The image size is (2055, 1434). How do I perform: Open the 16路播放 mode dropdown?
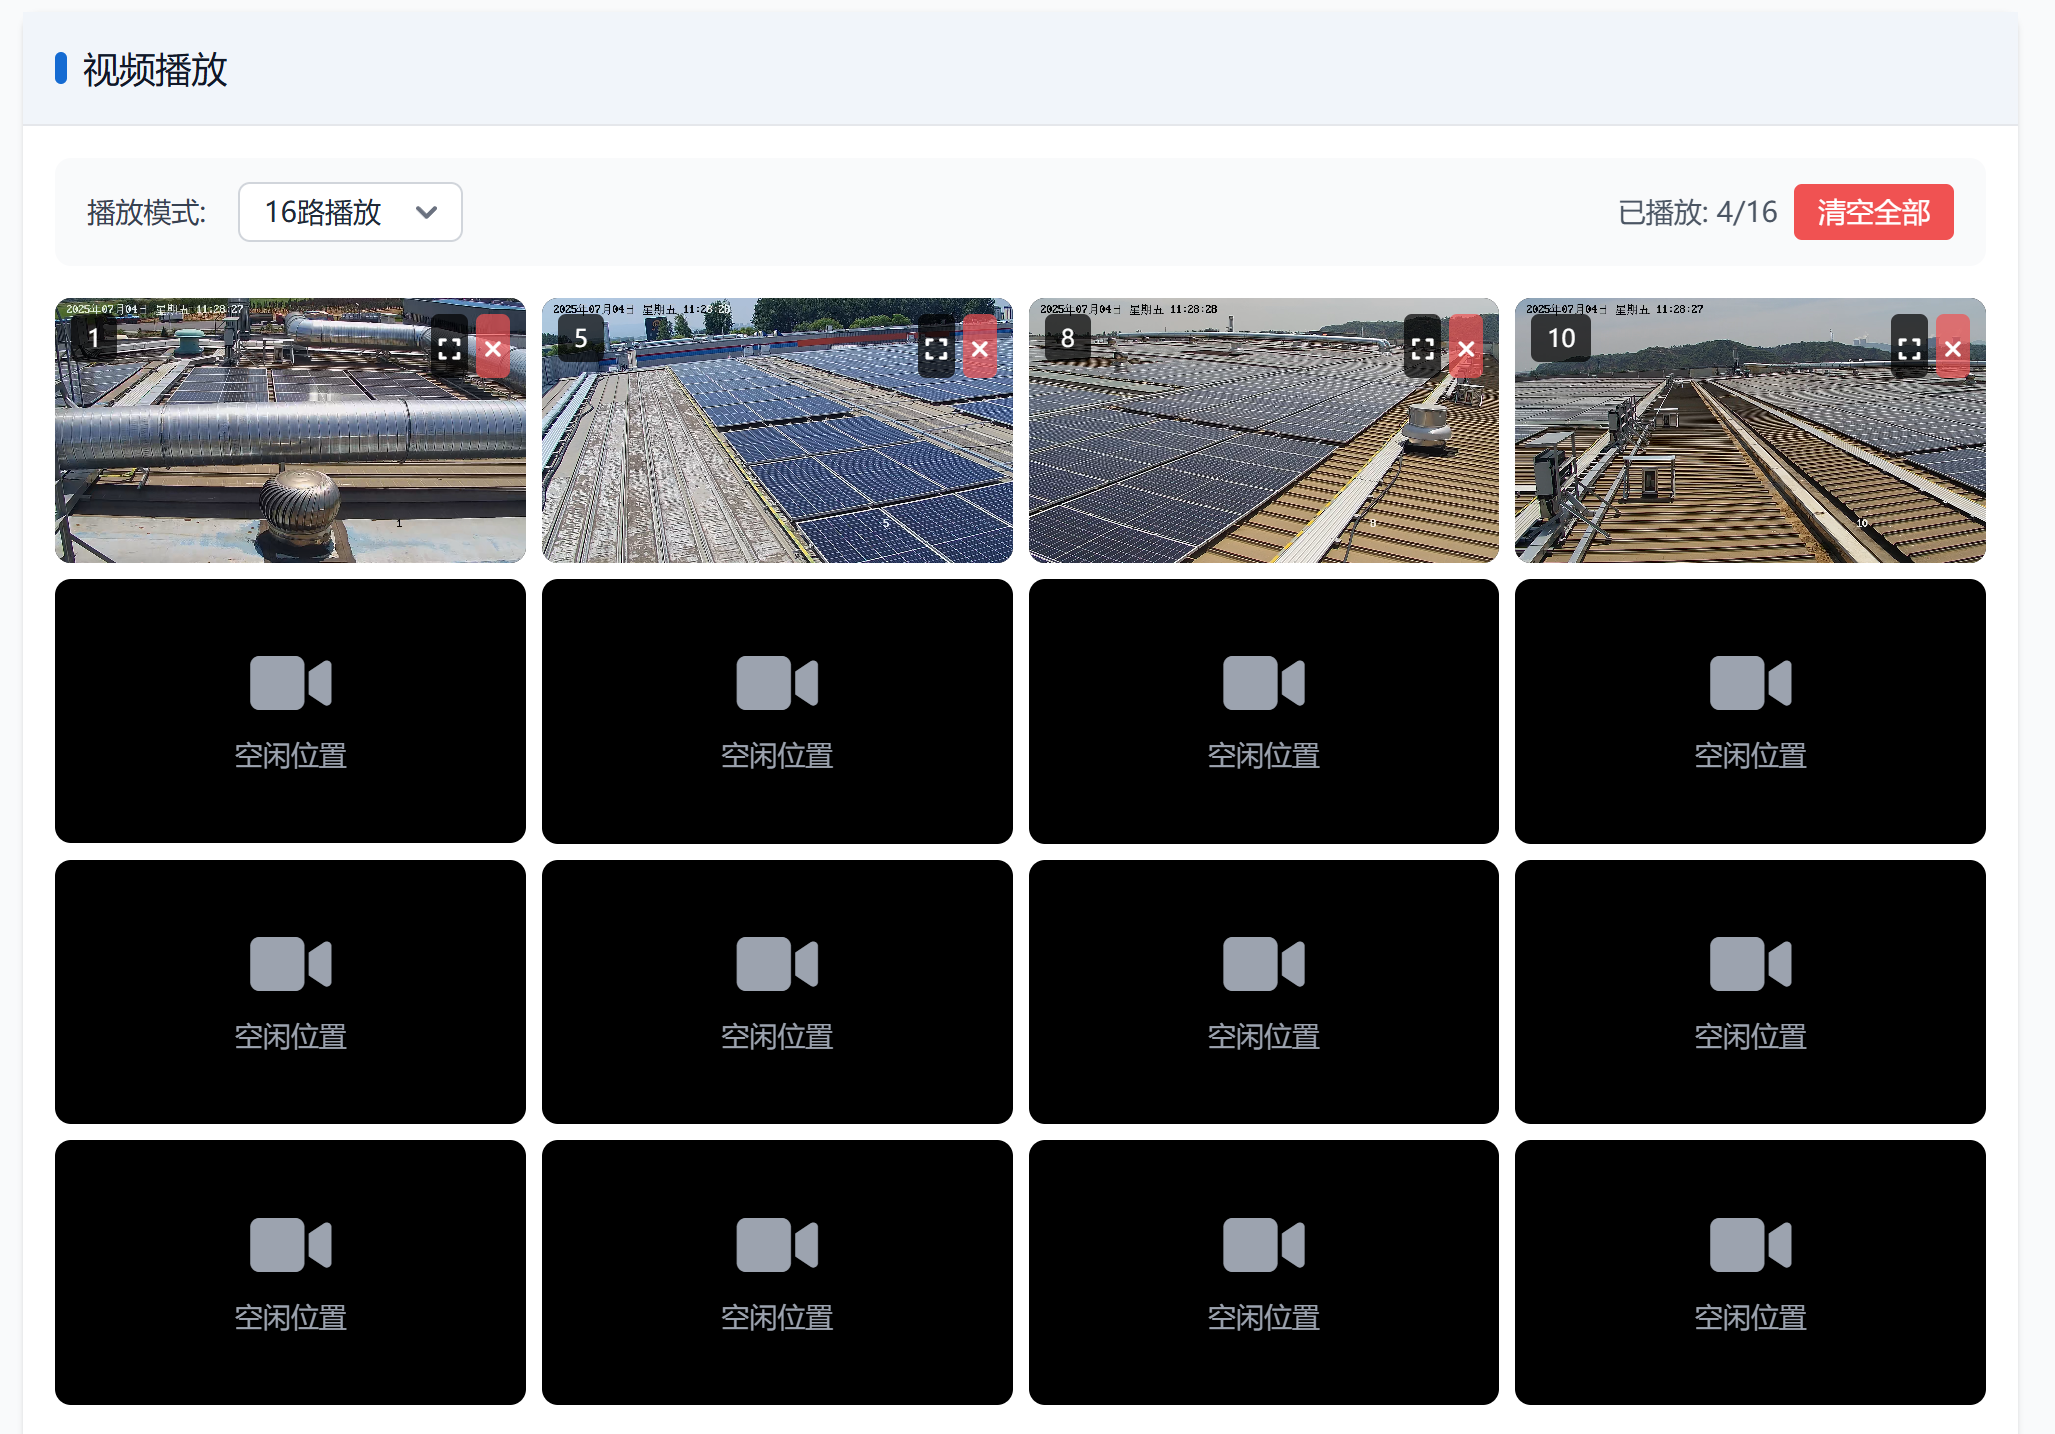click(x=350, y=212)
